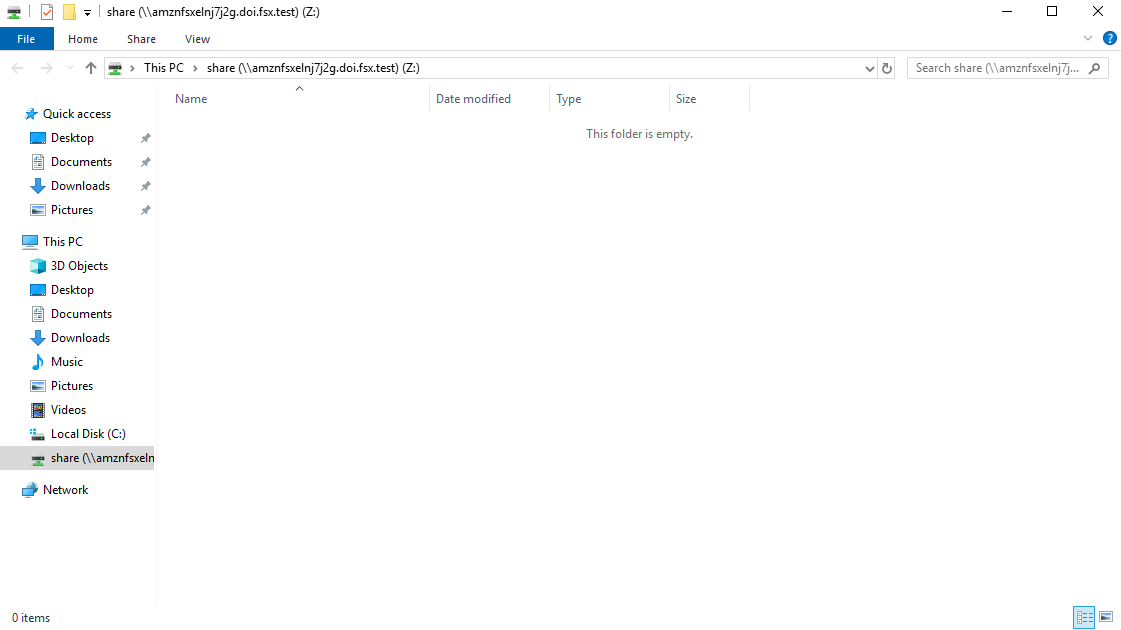Click the pin icon next to Desktop
This screenshot has height=630, width=1121.
pyautogui.click(x=145, y=138)
